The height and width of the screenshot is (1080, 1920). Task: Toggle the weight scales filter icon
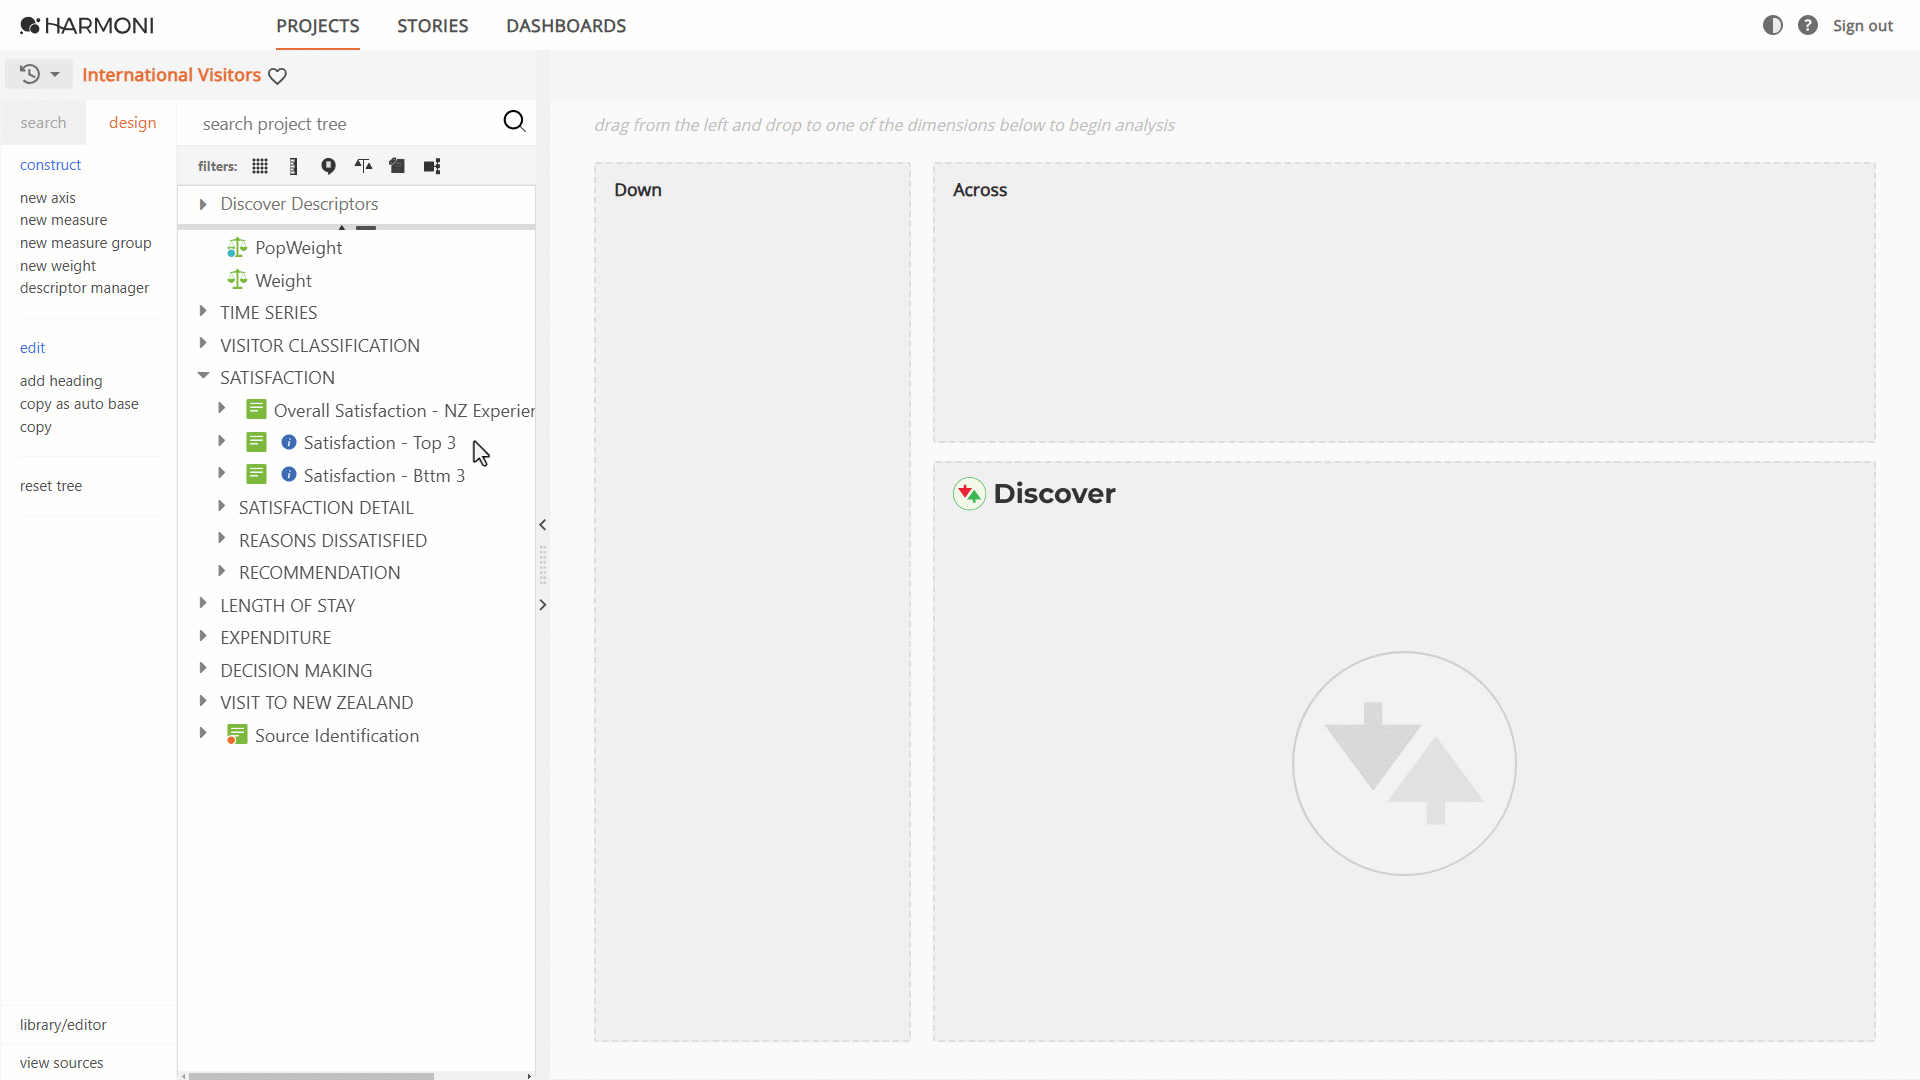(363, 166)
